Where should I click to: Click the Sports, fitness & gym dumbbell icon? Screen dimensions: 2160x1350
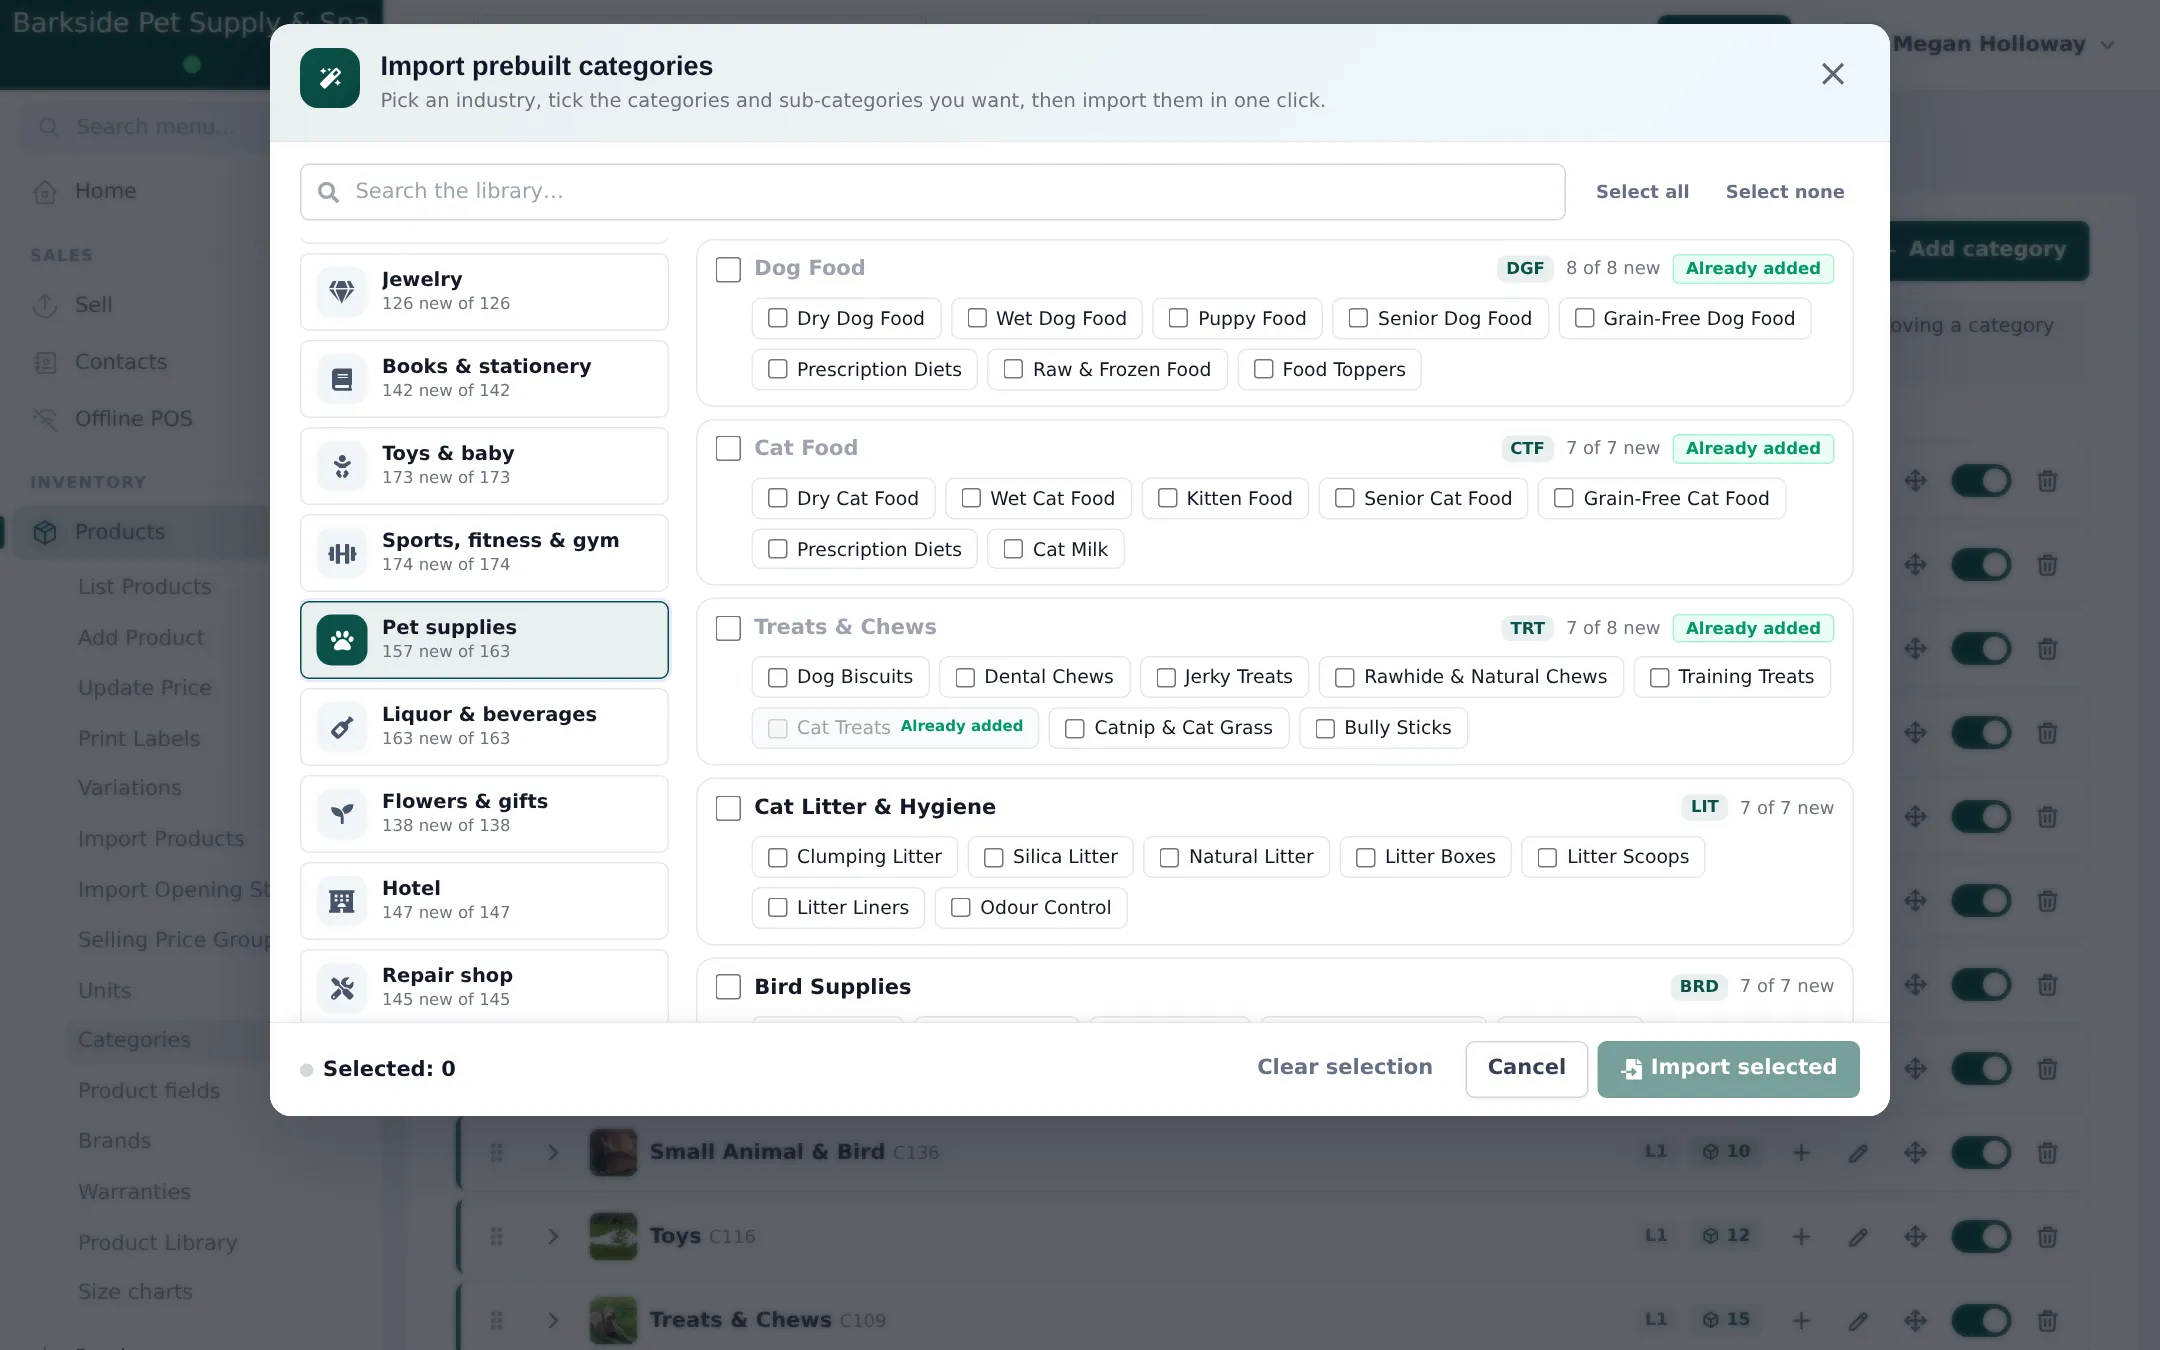point(342,553)
